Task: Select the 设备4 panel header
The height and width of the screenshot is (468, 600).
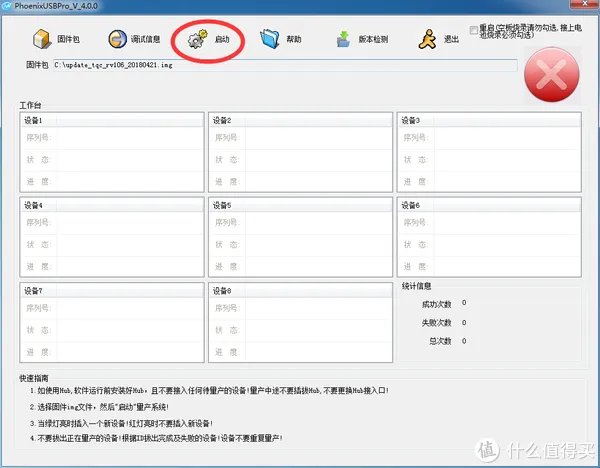Action: 112,205
